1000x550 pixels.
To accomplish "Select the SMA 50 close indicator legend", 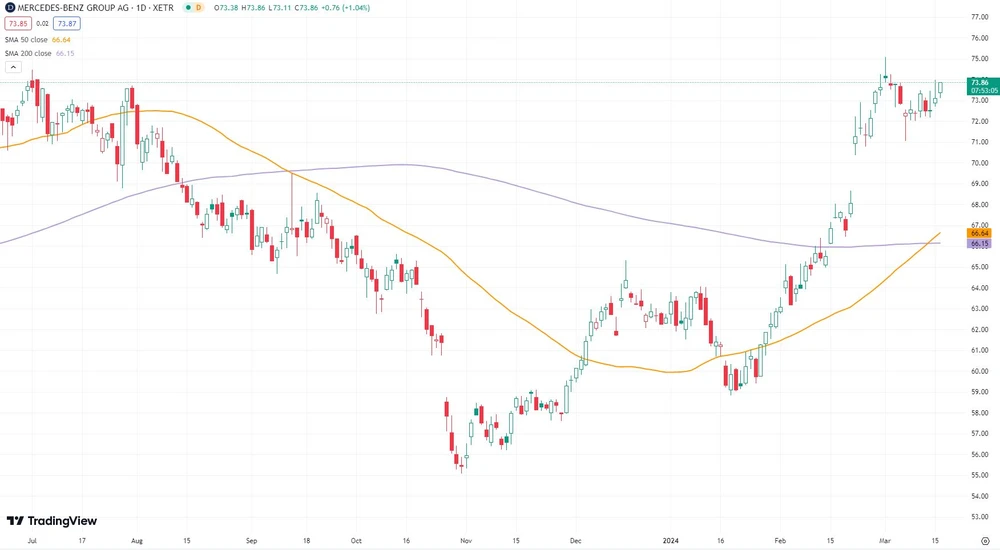I will [26, 38].
